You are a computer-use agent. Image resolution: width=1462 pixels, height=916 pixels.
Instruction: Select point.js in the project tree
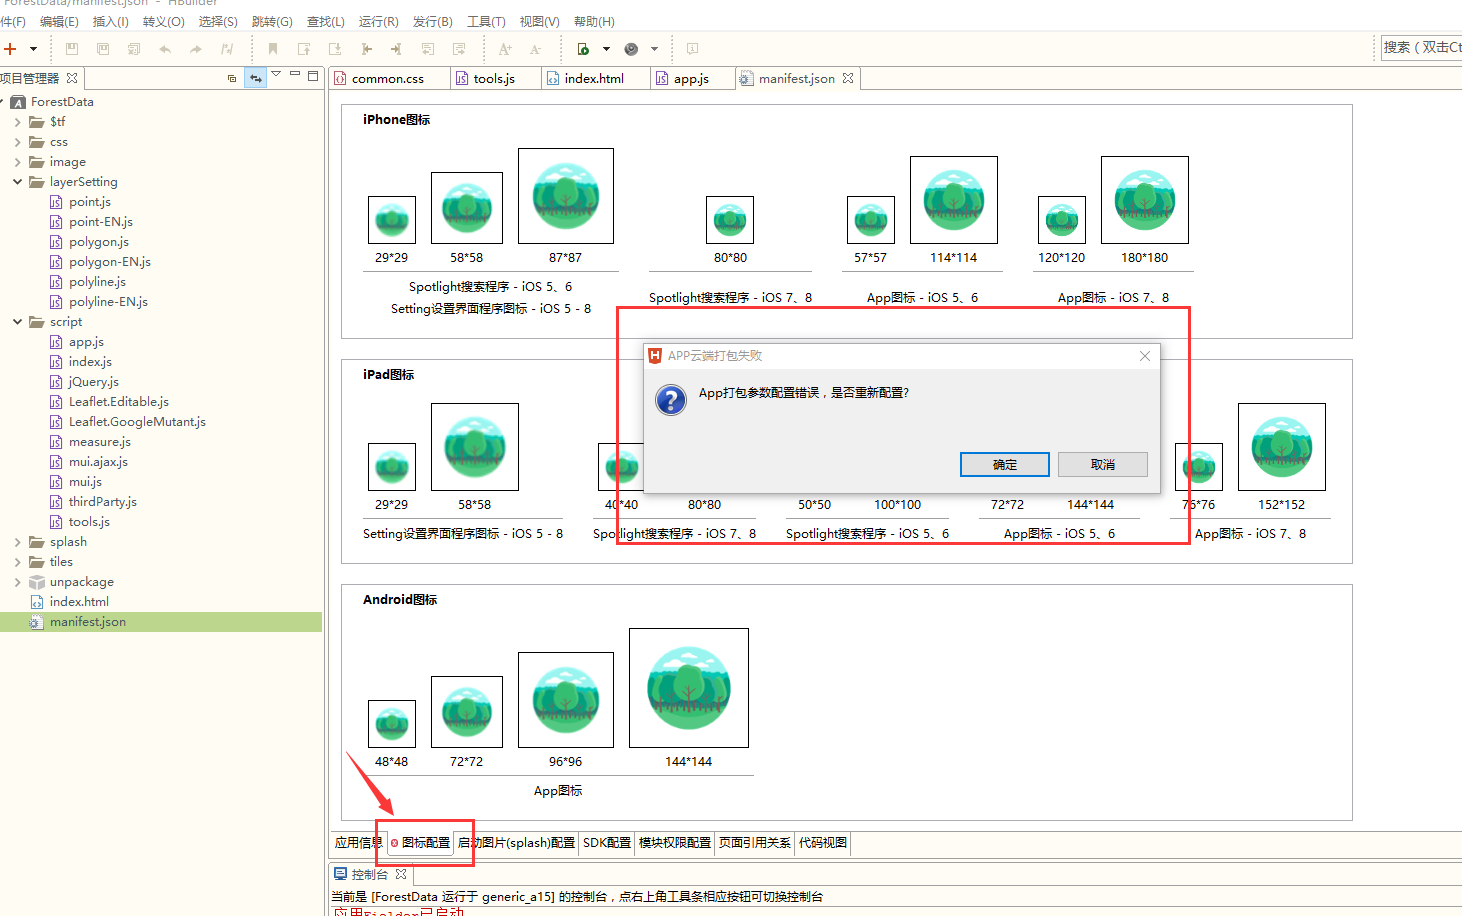(90, 202)
